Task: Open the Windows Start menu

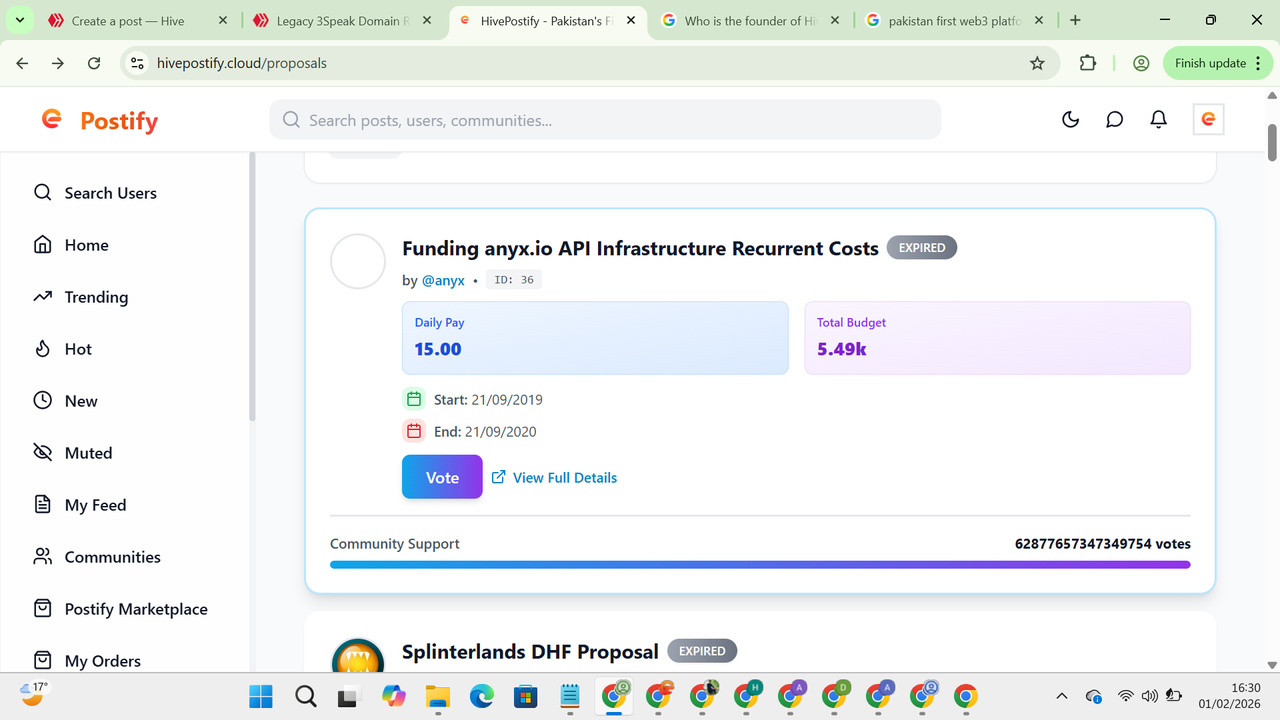Action: [261, 696]
